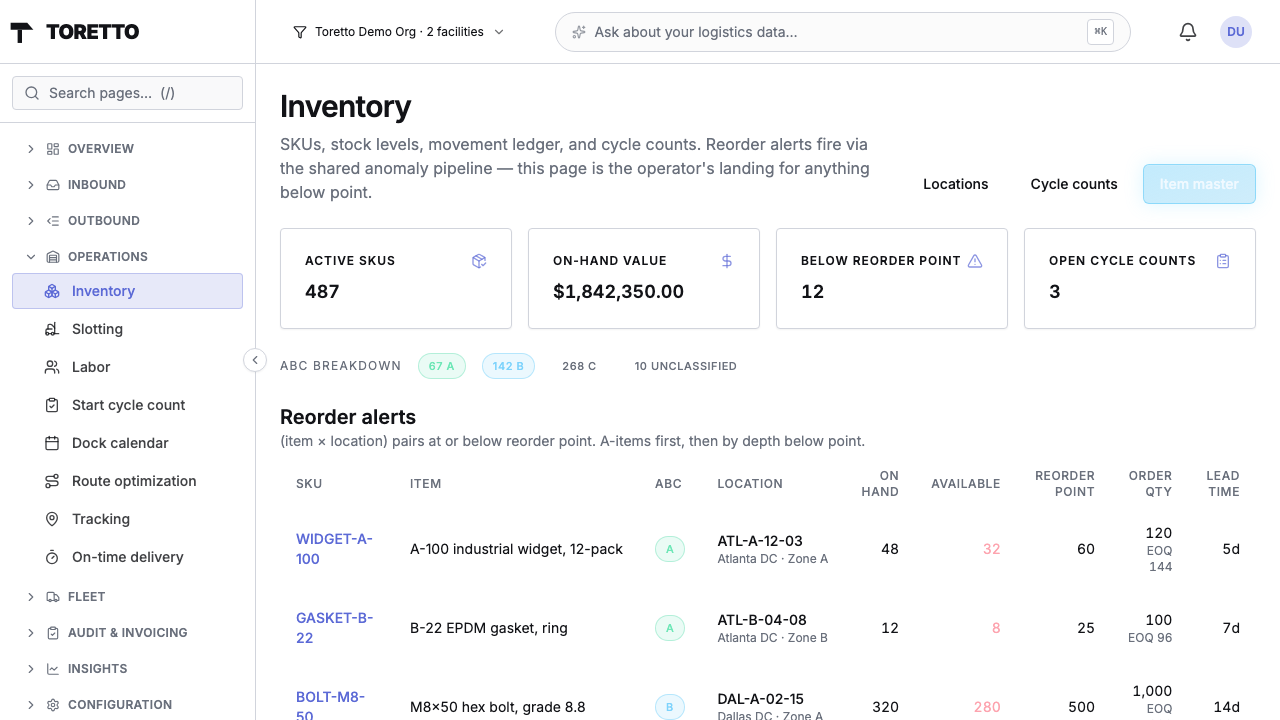This screenshot has width=1280, height=720.
Task: Open the GASKET-B-22 SKU link
Action: (x=334, y=628)
